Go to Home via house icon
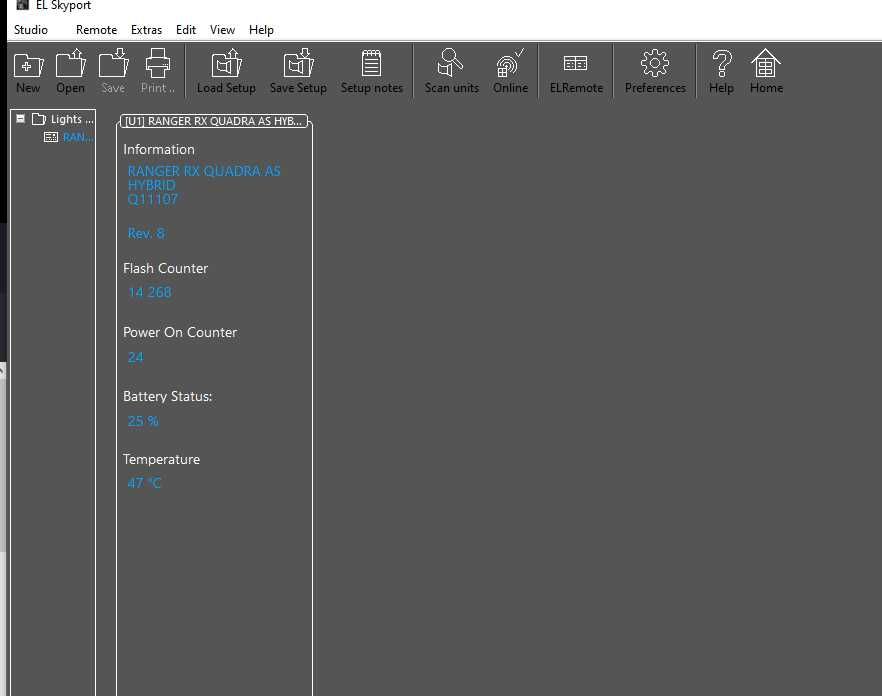 [766, 71]
